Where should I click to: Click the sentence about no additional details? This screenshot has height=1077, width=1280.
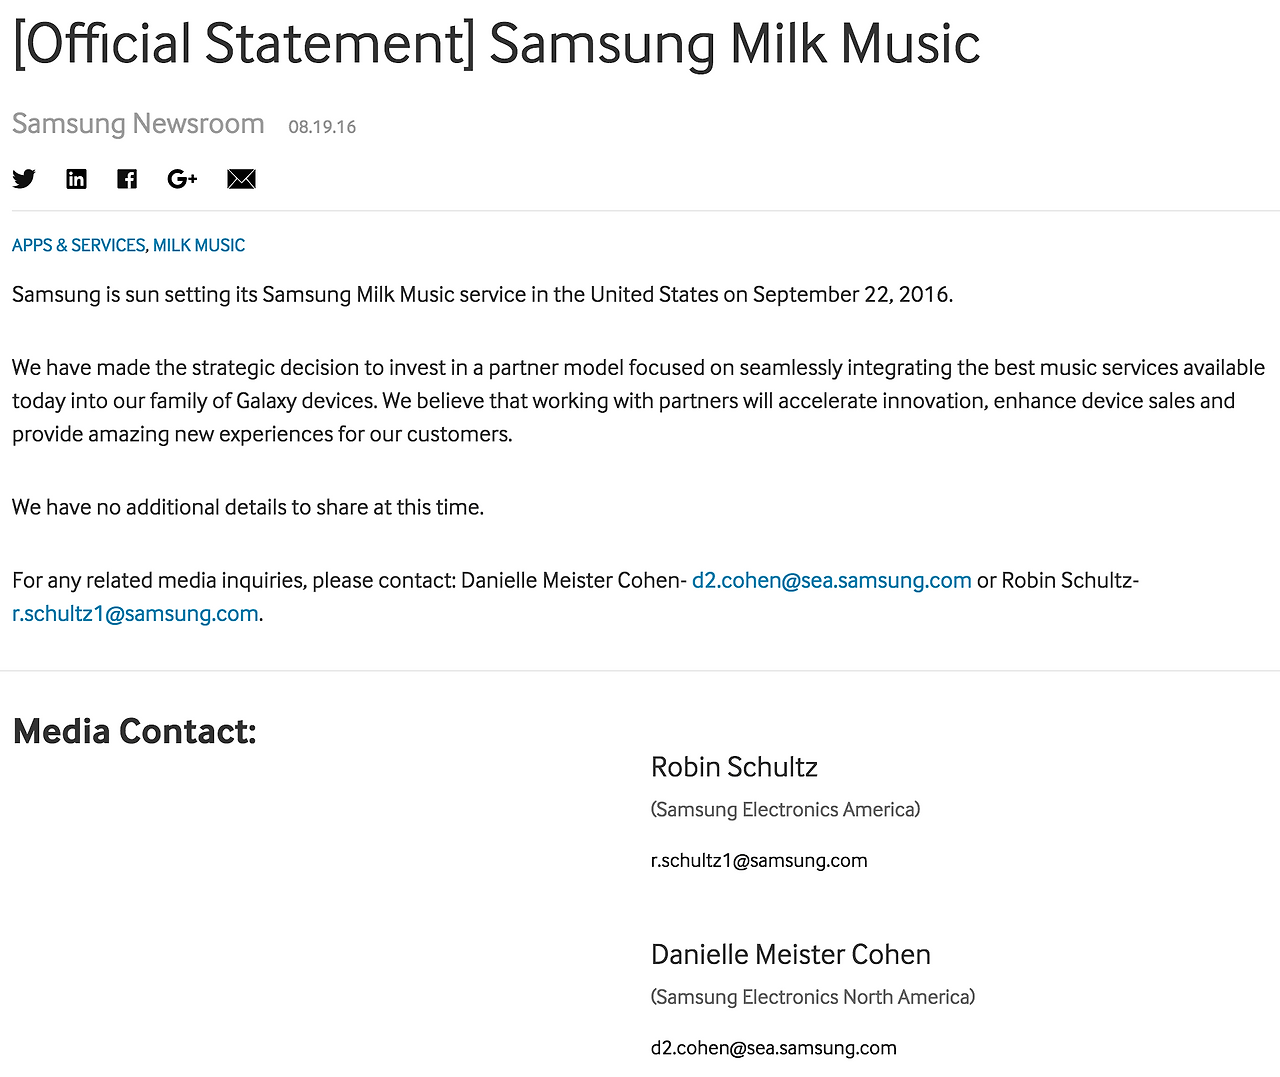tap(248, 507)
